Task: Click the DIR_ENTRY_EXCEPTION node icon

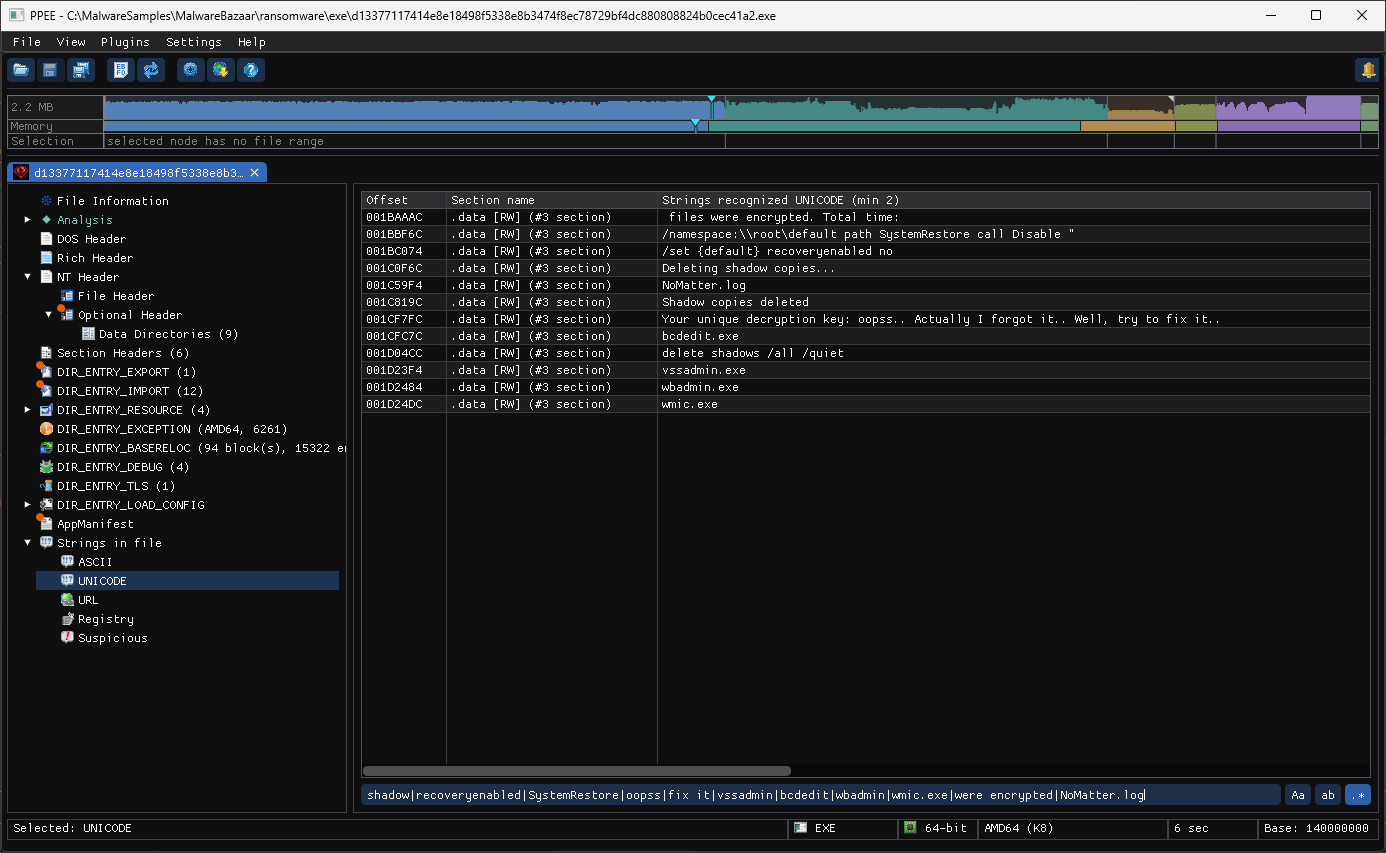Action: click(46, 429)
